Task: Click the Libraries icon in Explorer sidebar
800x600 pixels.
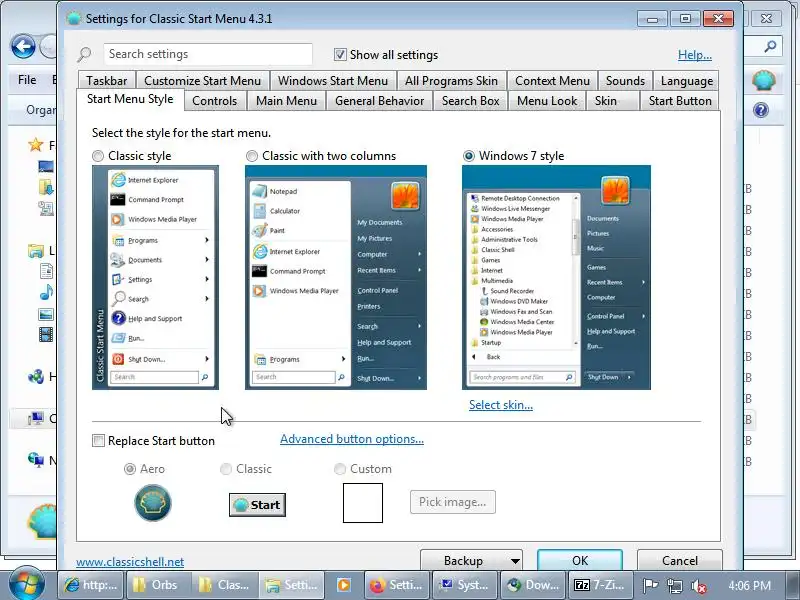Action: 36,251
